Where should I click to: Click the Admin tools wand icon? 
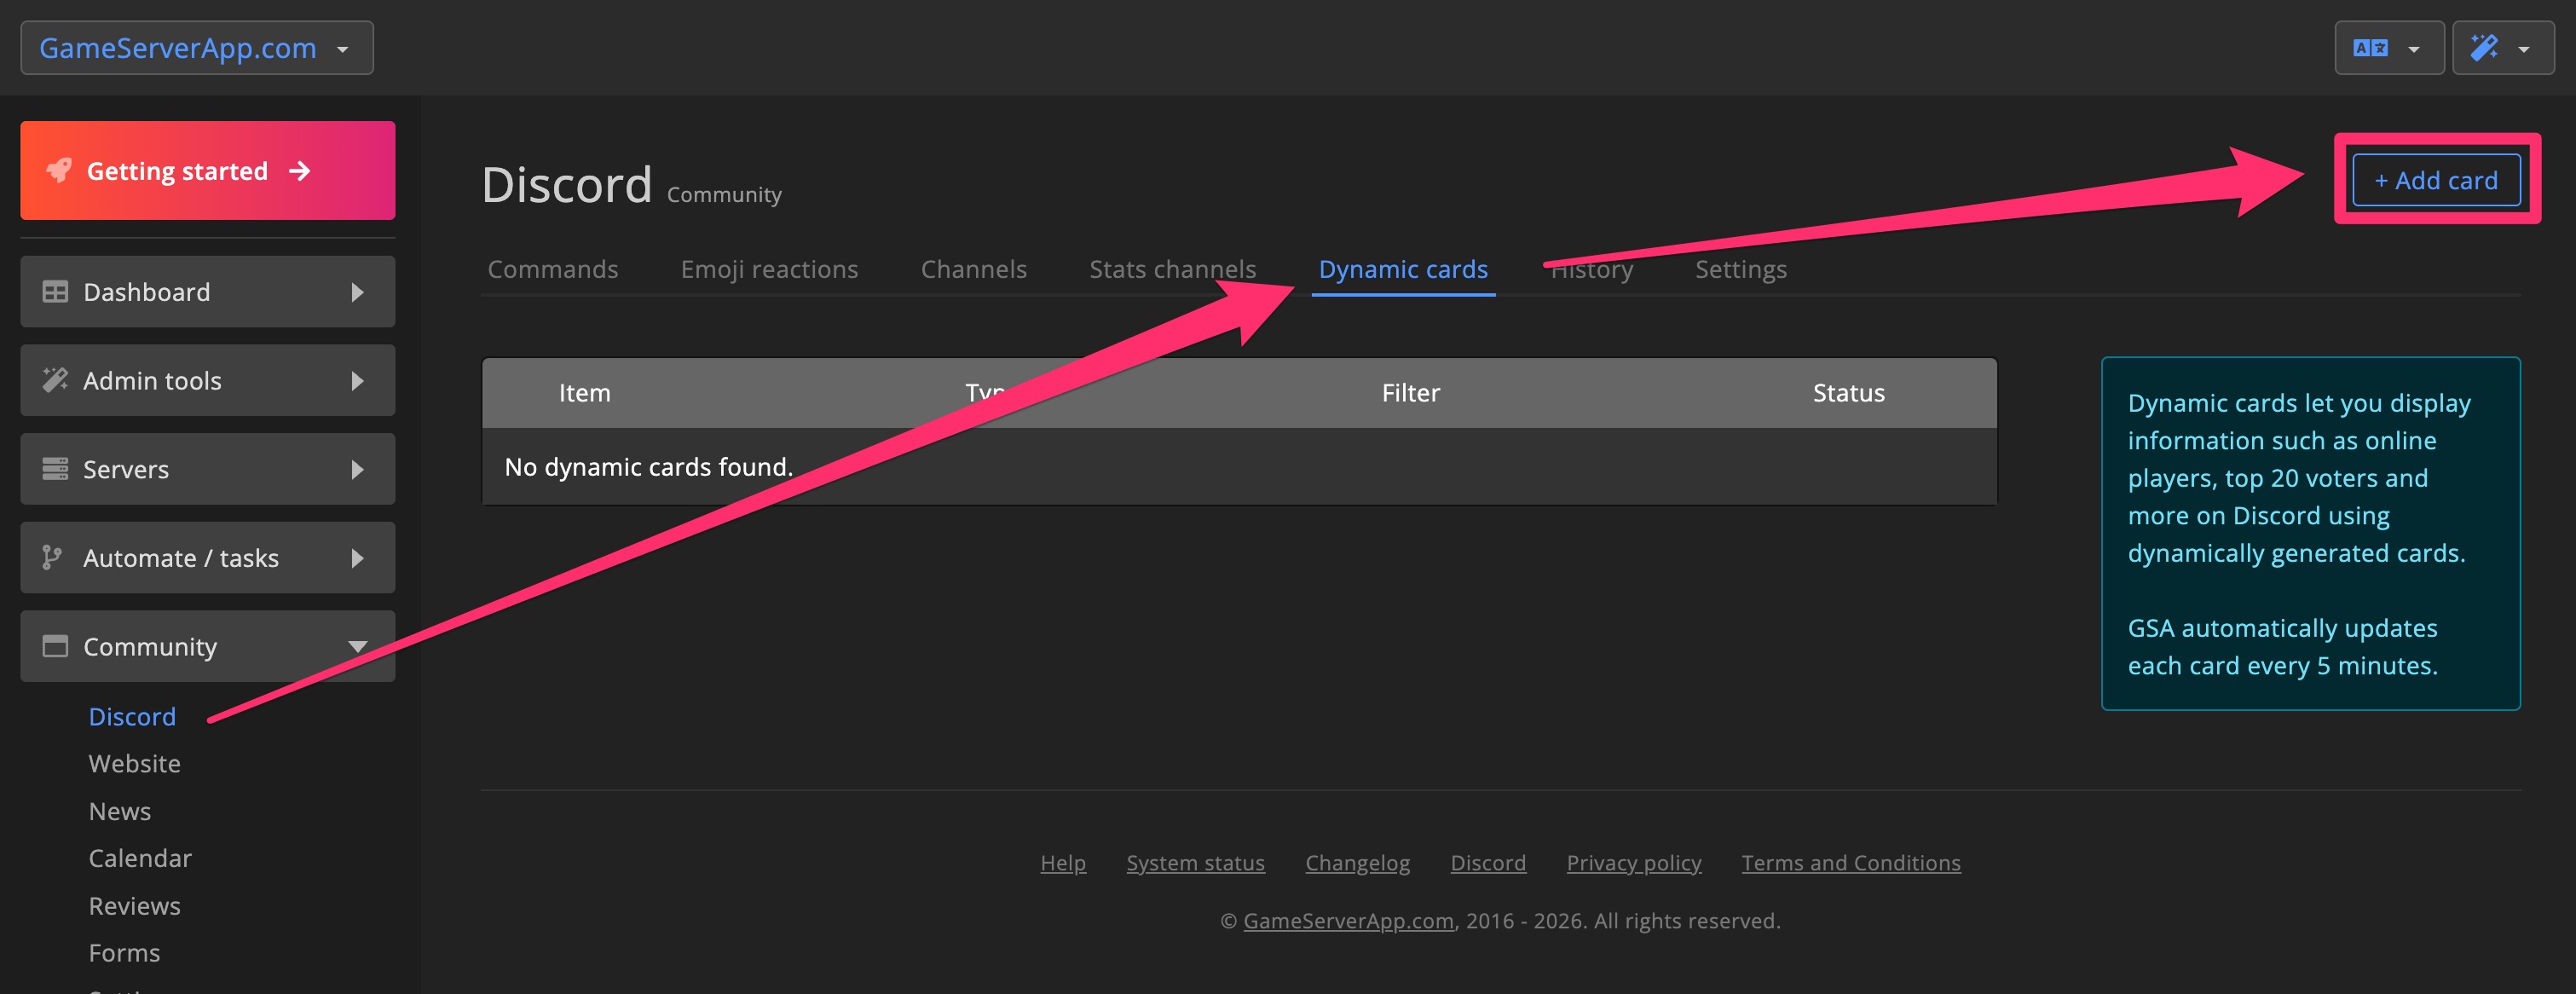tap(55, 380)
